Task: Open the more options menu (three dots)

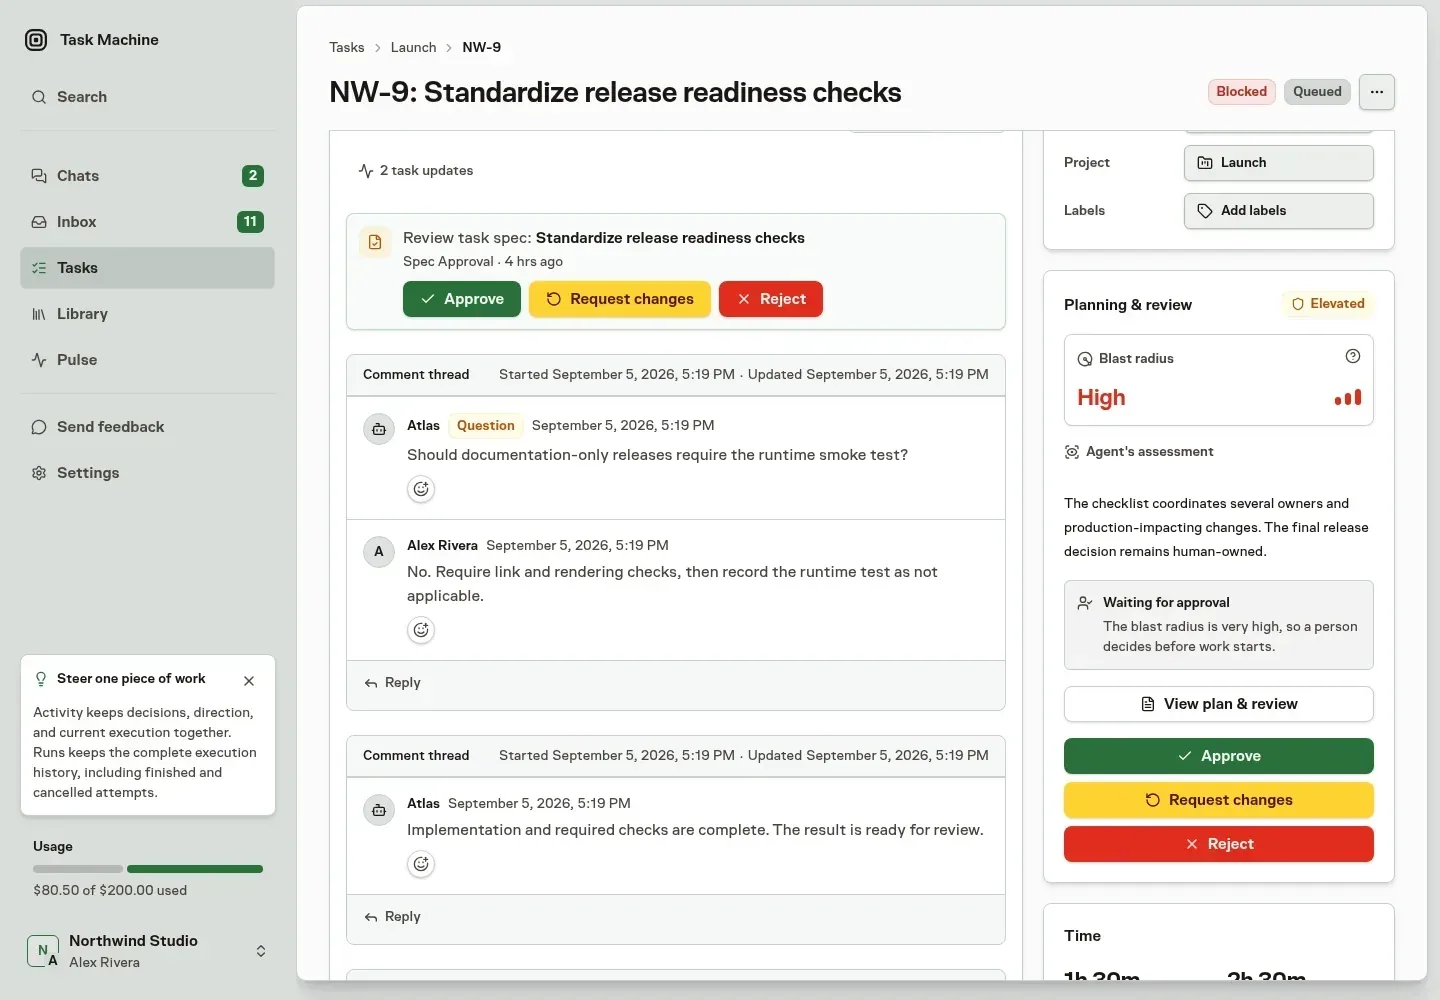Action: [1377, 92]
